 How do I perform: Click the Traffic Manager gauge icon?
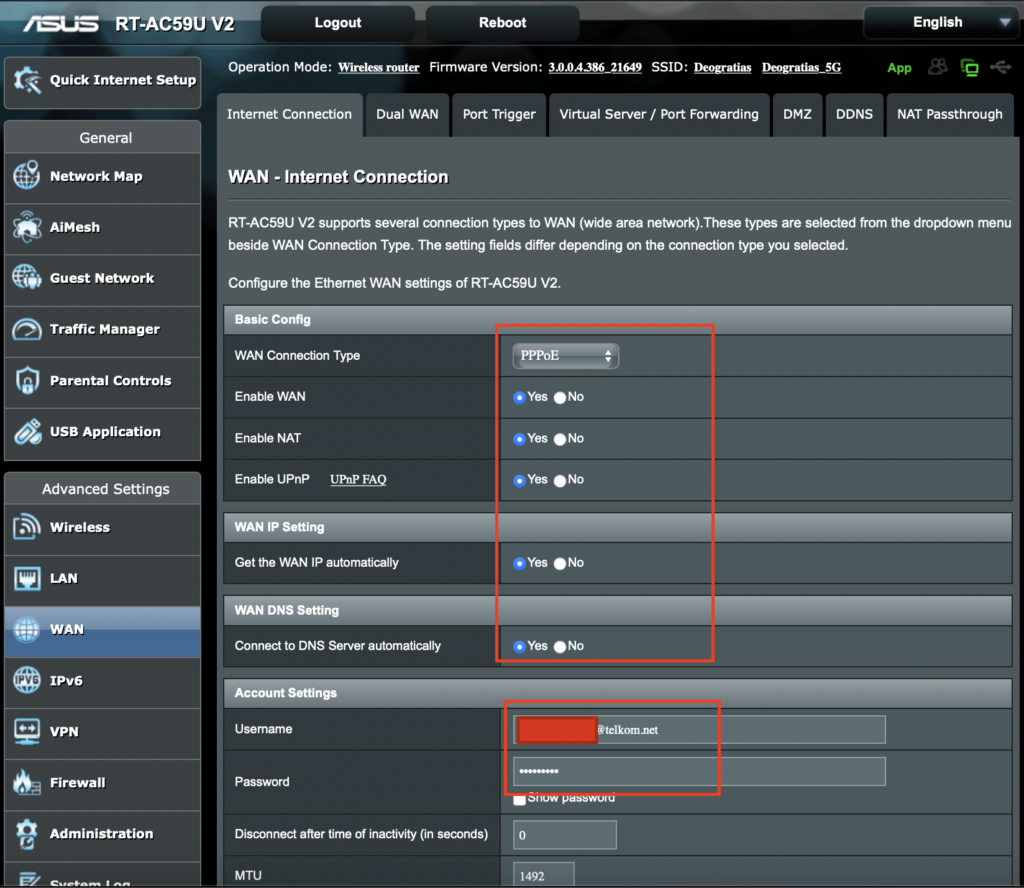click(26, 329)
